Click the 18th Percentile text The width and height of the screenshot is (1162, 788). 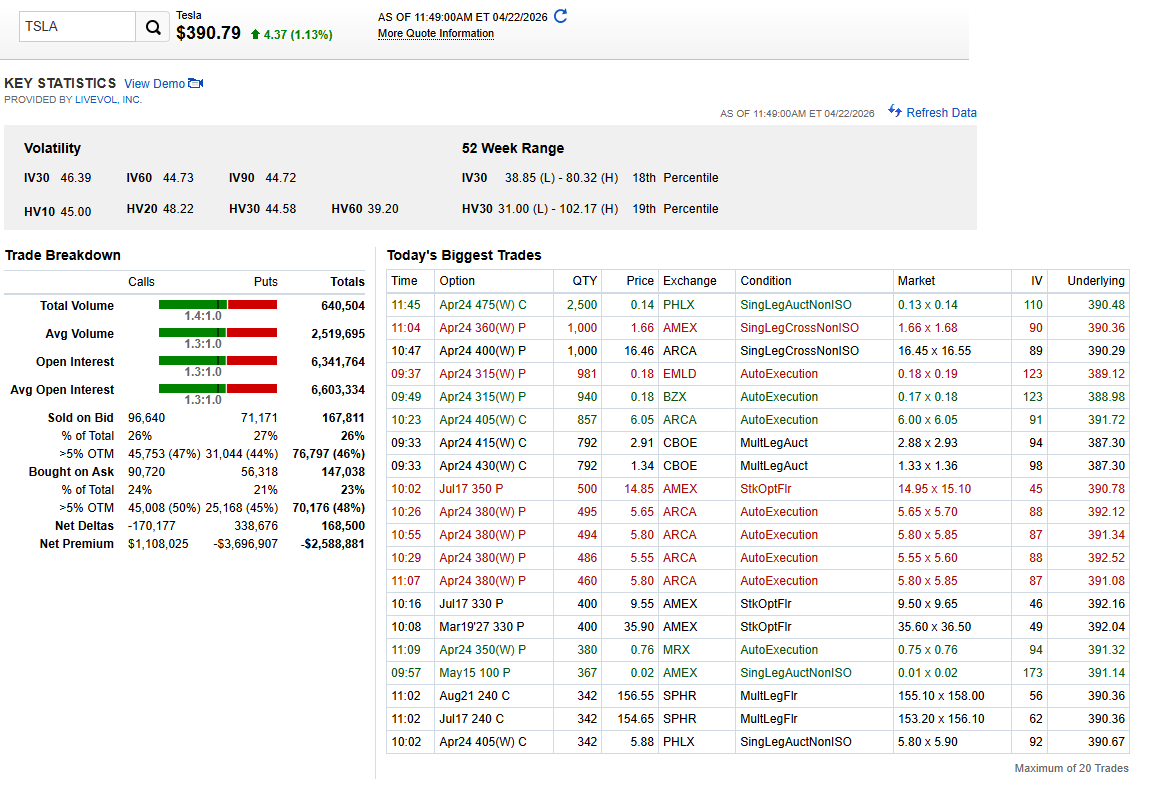point(675,178)
